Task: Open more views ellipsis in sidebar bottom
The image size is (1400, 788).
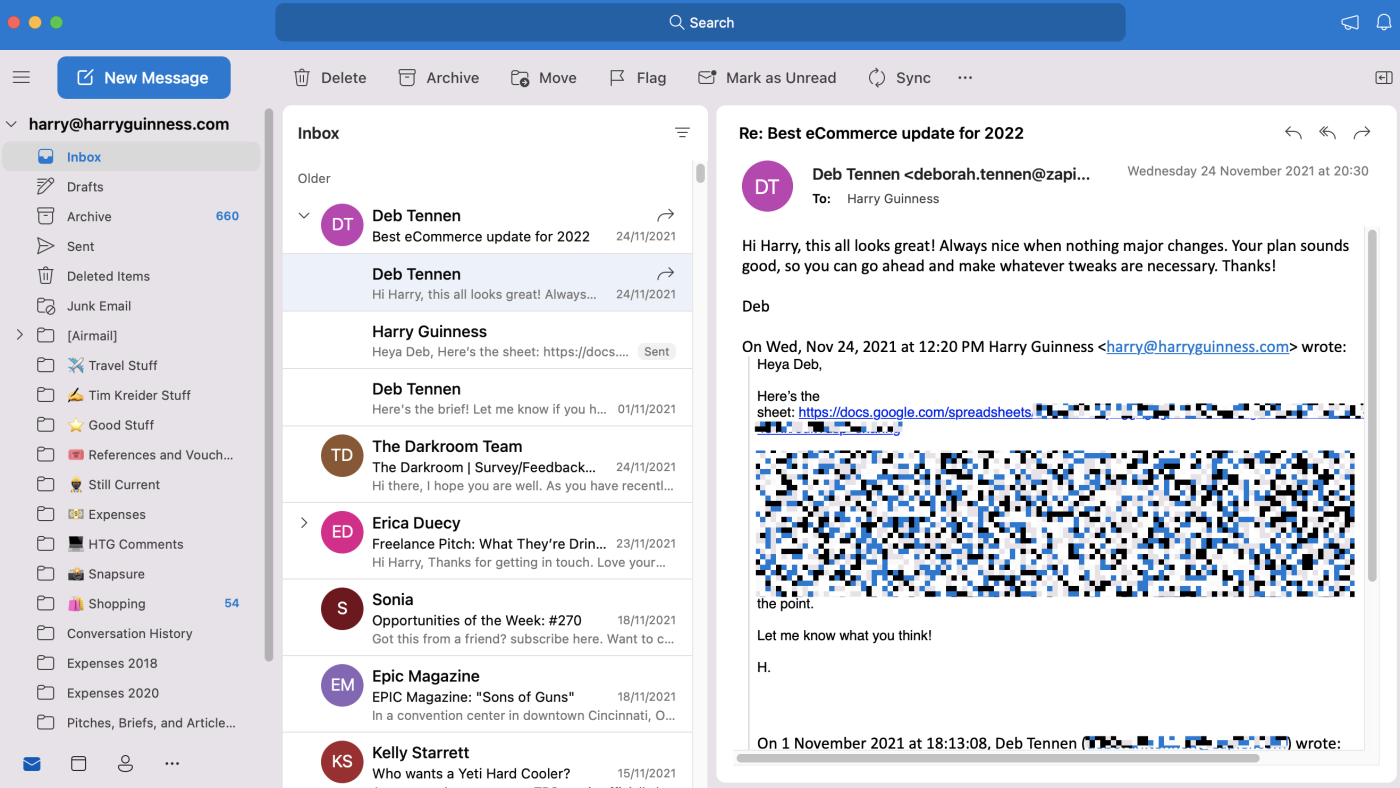Action: [x=172, y=764]
